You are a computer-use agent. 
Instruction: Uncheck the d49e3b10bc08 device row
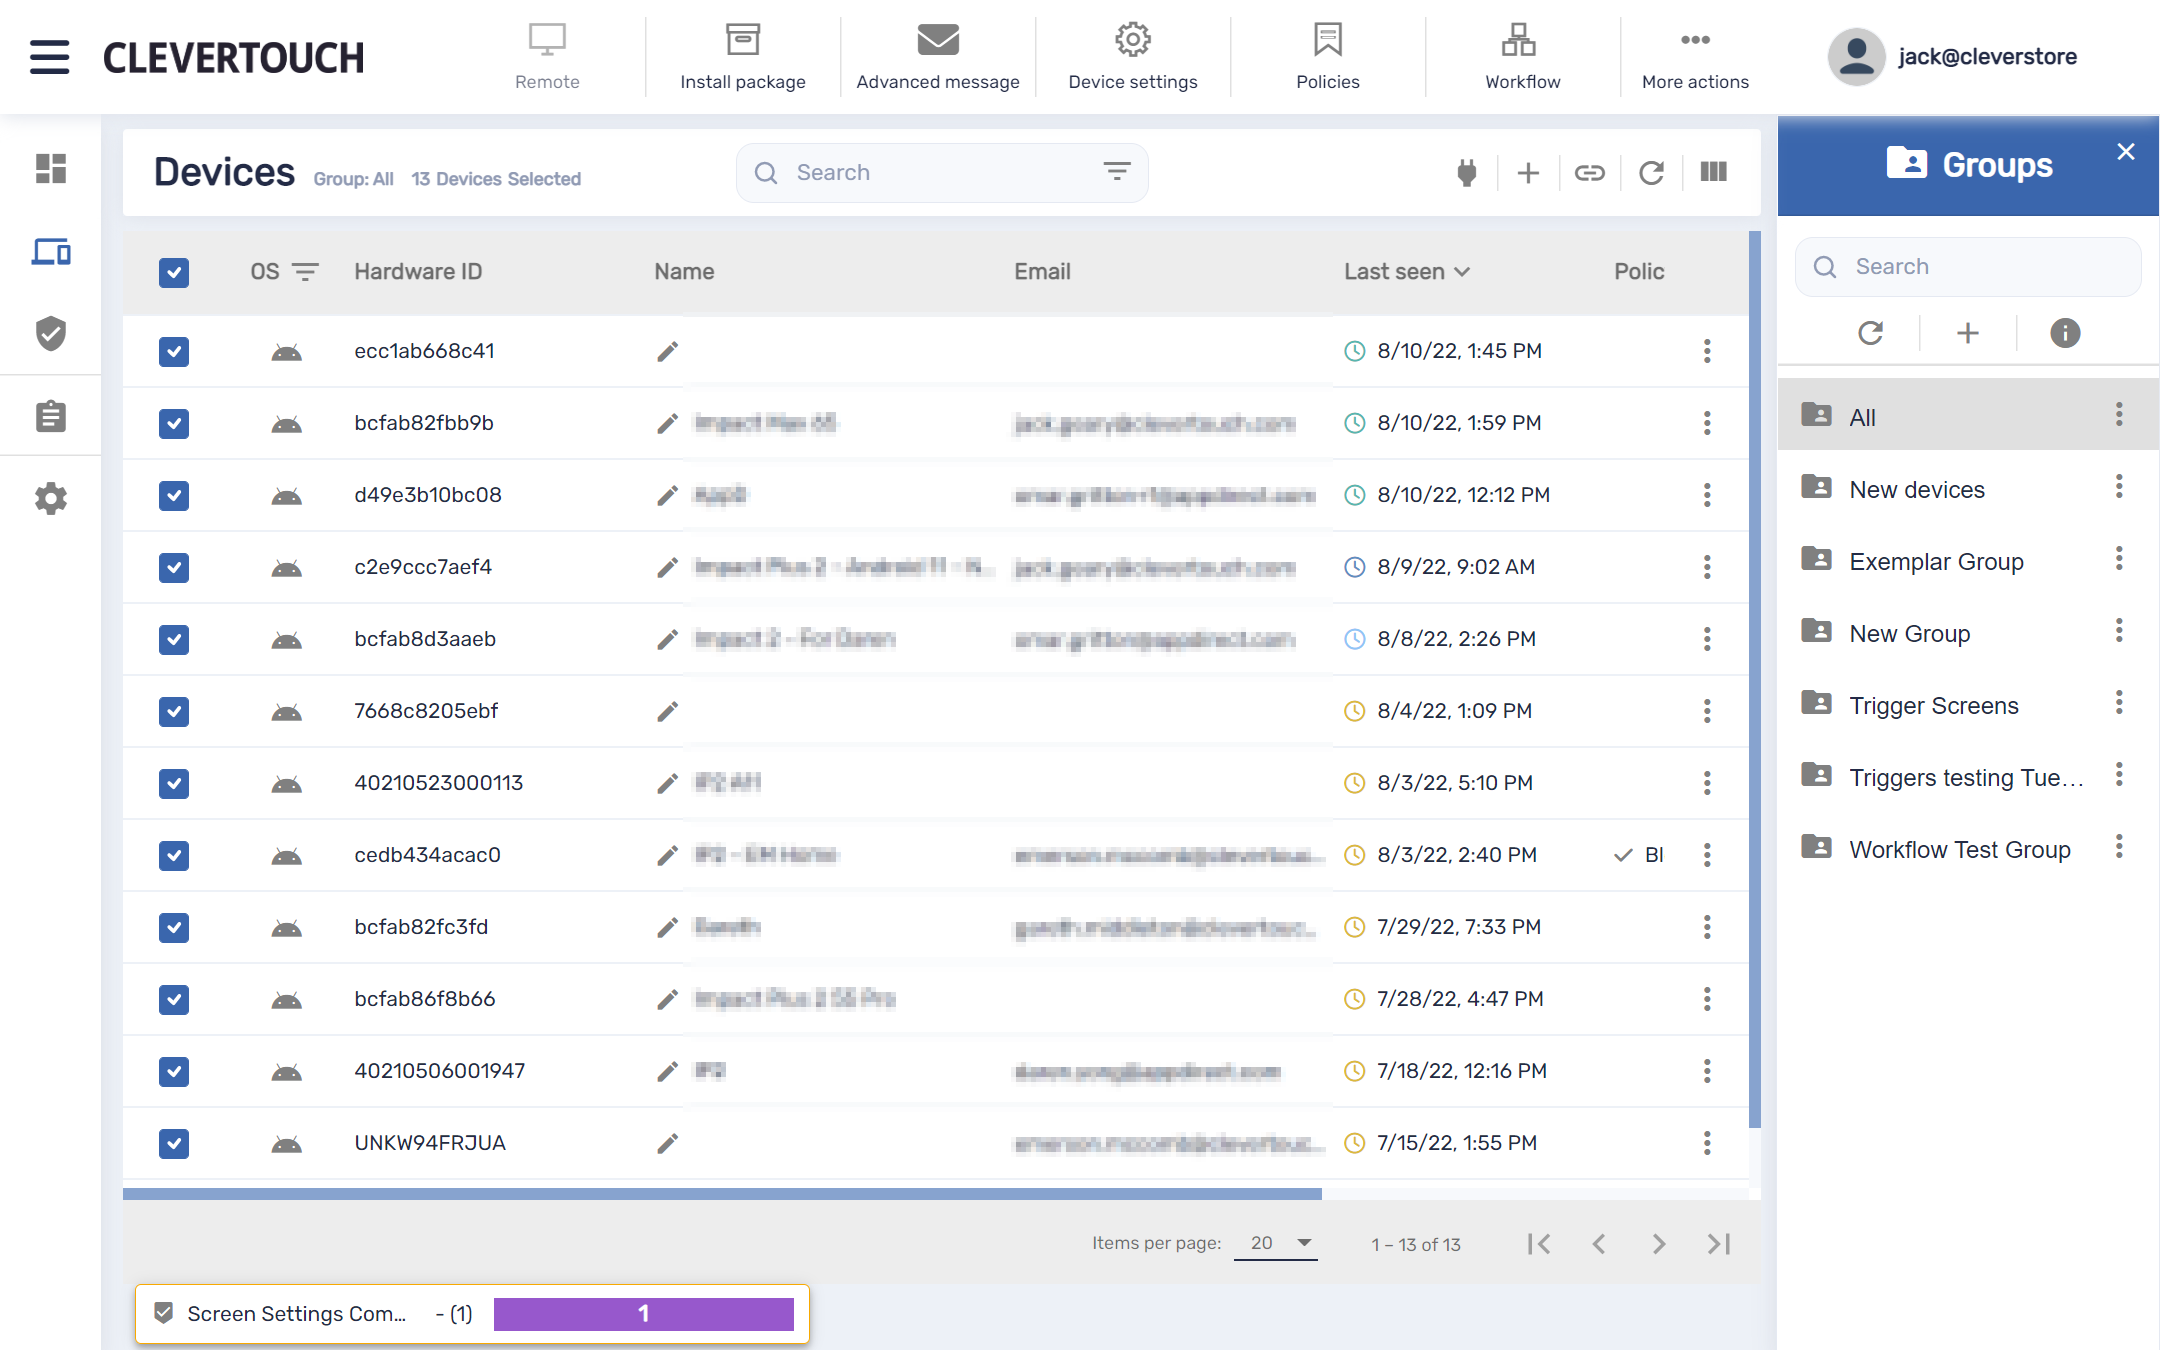174,496
